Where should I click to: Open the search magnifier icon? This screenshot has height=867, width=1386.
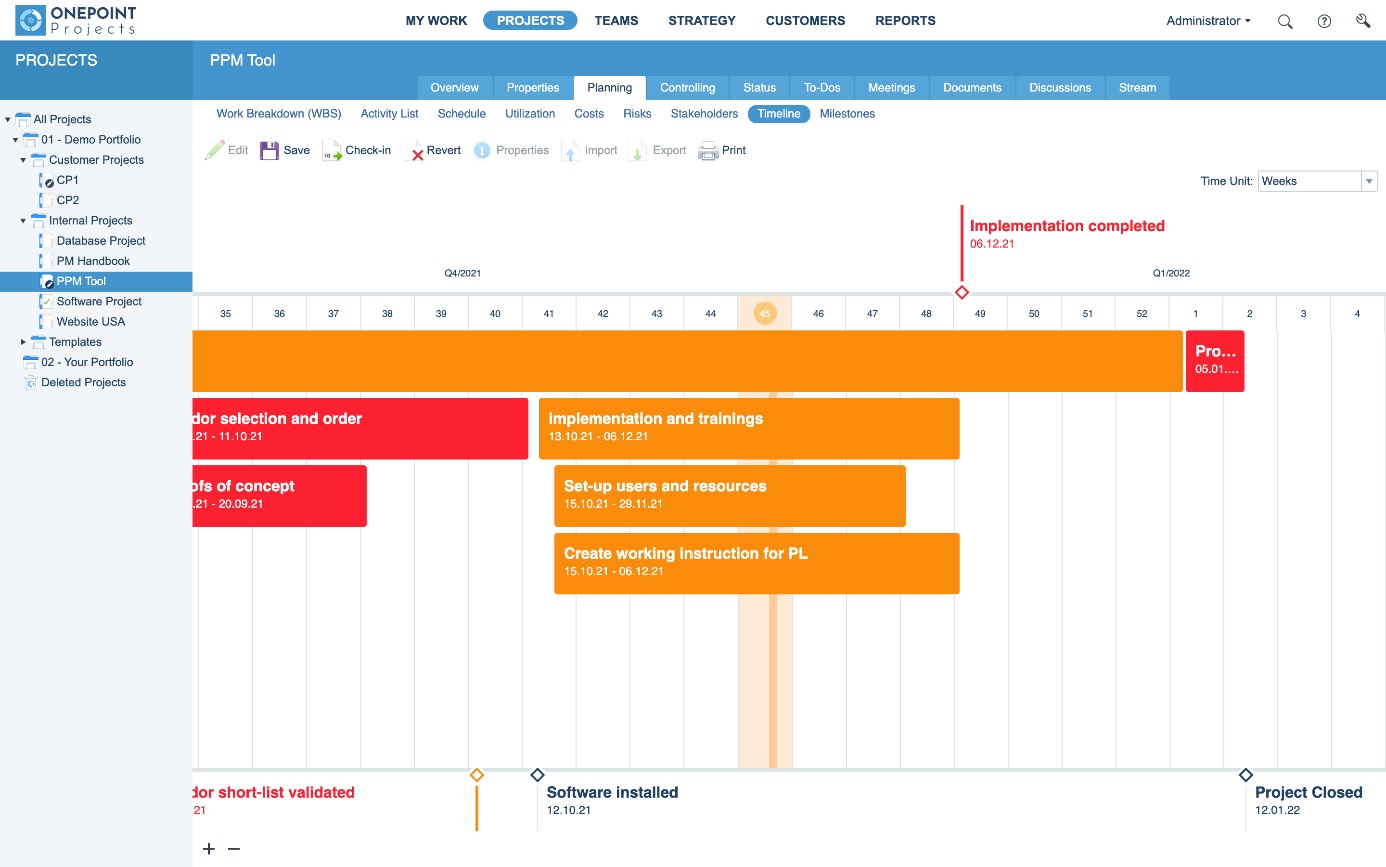tap(1285, 21)
